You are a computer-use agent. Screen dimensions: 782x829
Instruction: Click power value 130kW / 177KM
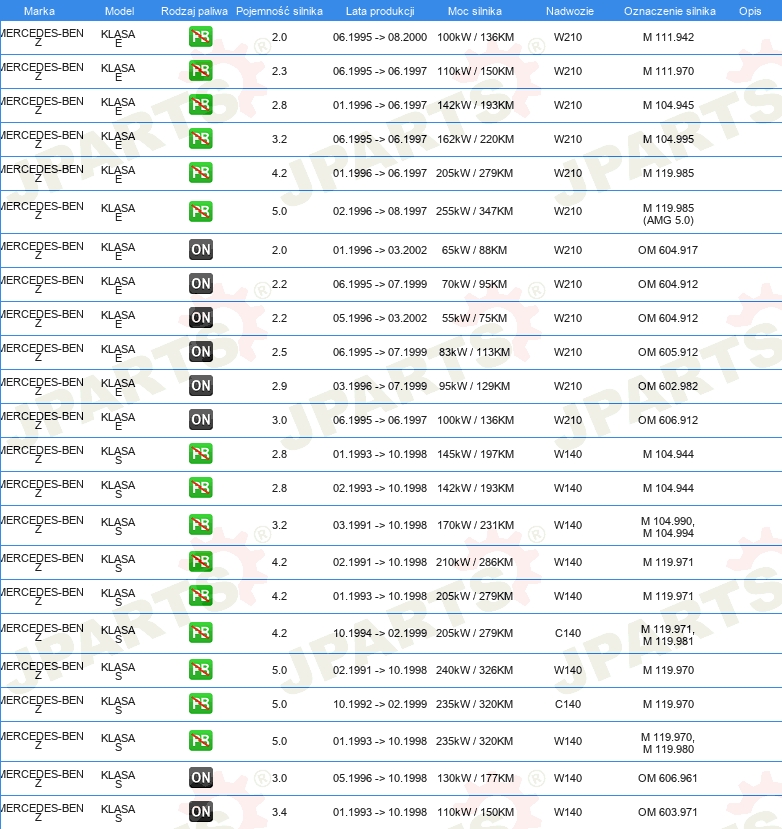tap(475, 778)
